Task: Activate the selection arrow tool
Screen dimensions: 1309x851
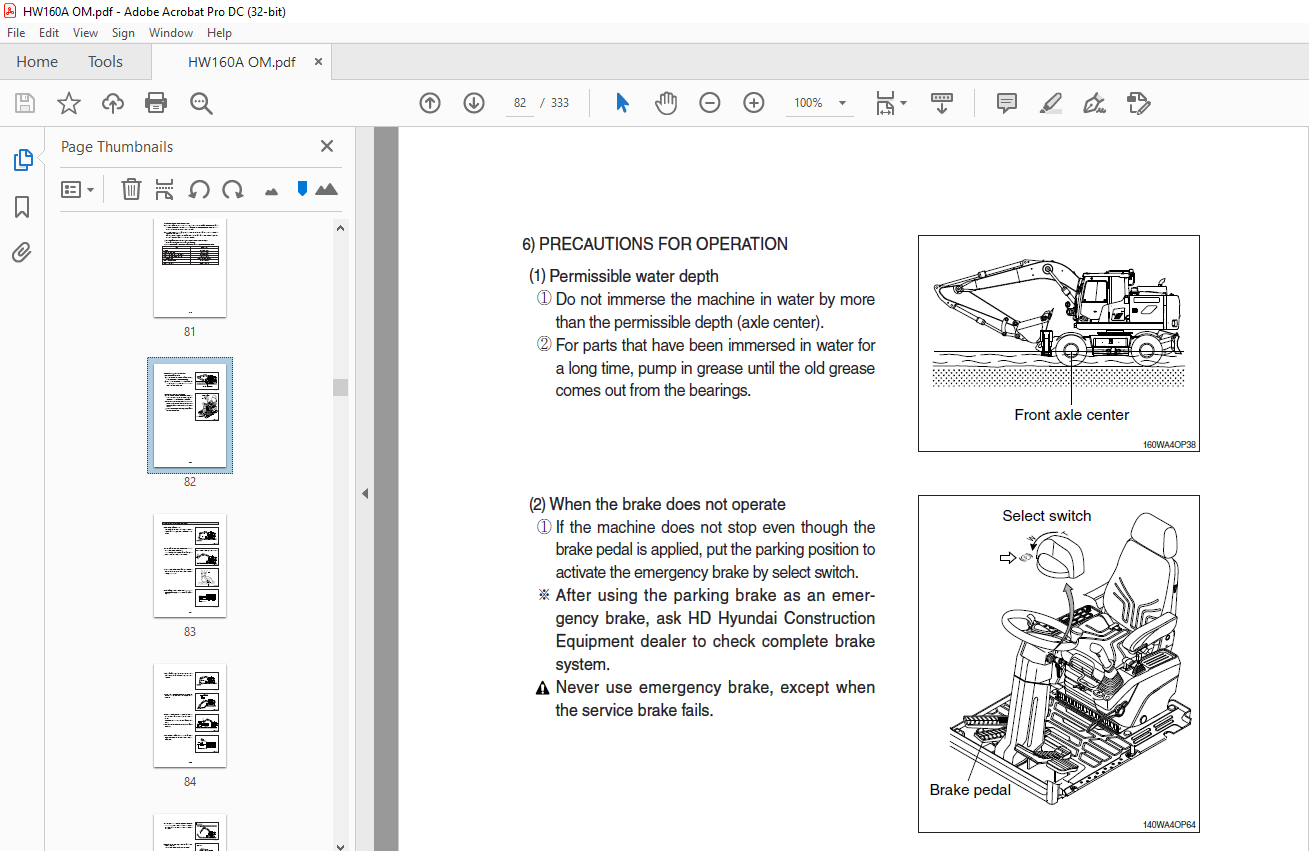Action: tap(622, 103)
